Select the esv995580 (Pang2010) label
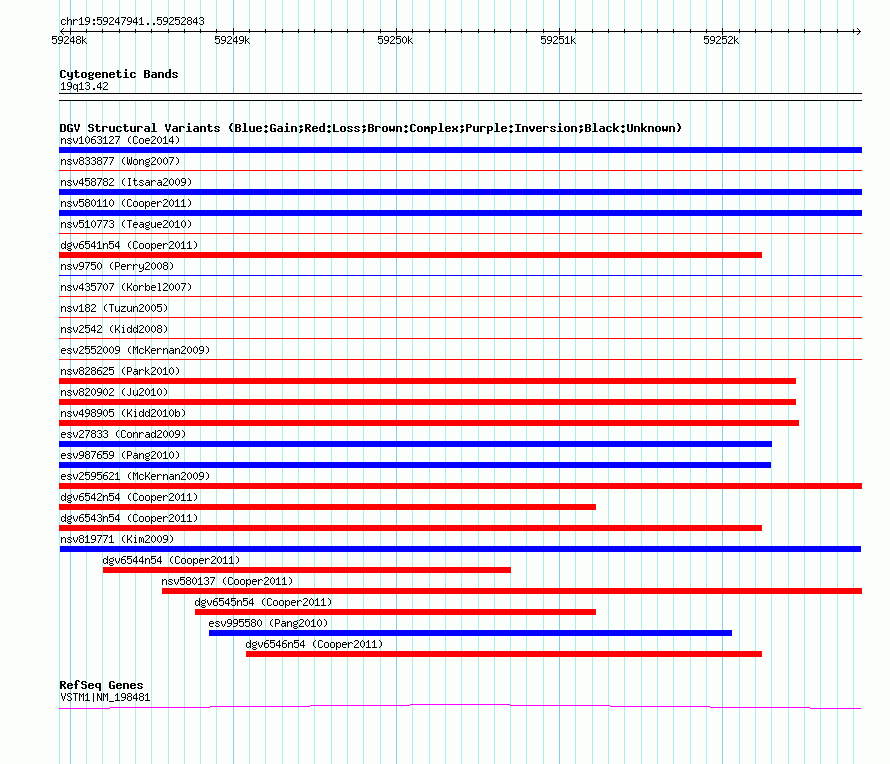 [x=268, y=623]
